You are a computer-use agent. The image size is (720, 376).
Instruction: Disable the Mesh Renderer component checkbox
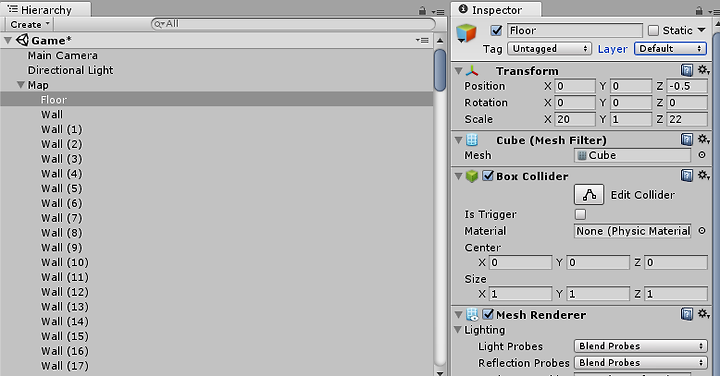coord(488,314)
